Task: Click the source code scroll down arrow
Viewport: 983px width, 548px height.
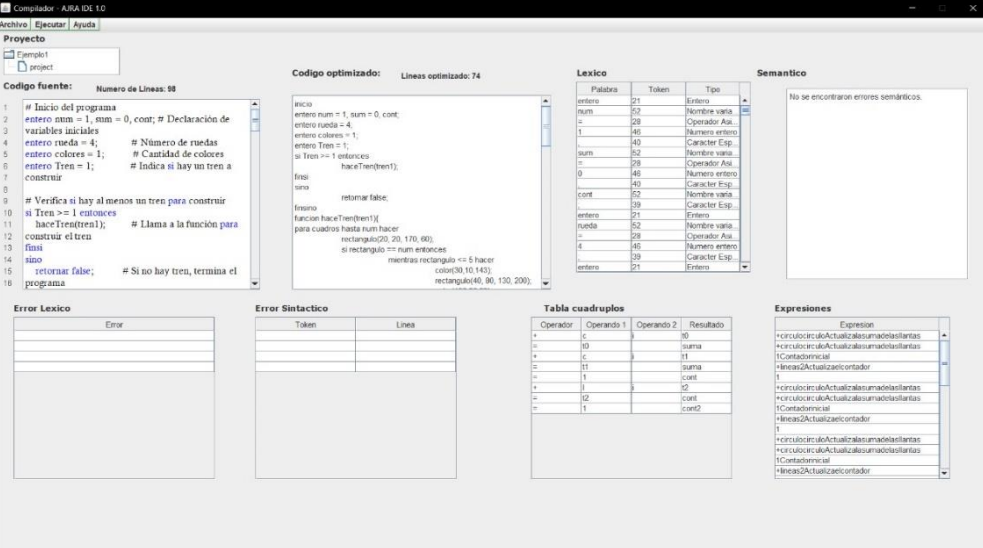Action: [x=255, y=284]
